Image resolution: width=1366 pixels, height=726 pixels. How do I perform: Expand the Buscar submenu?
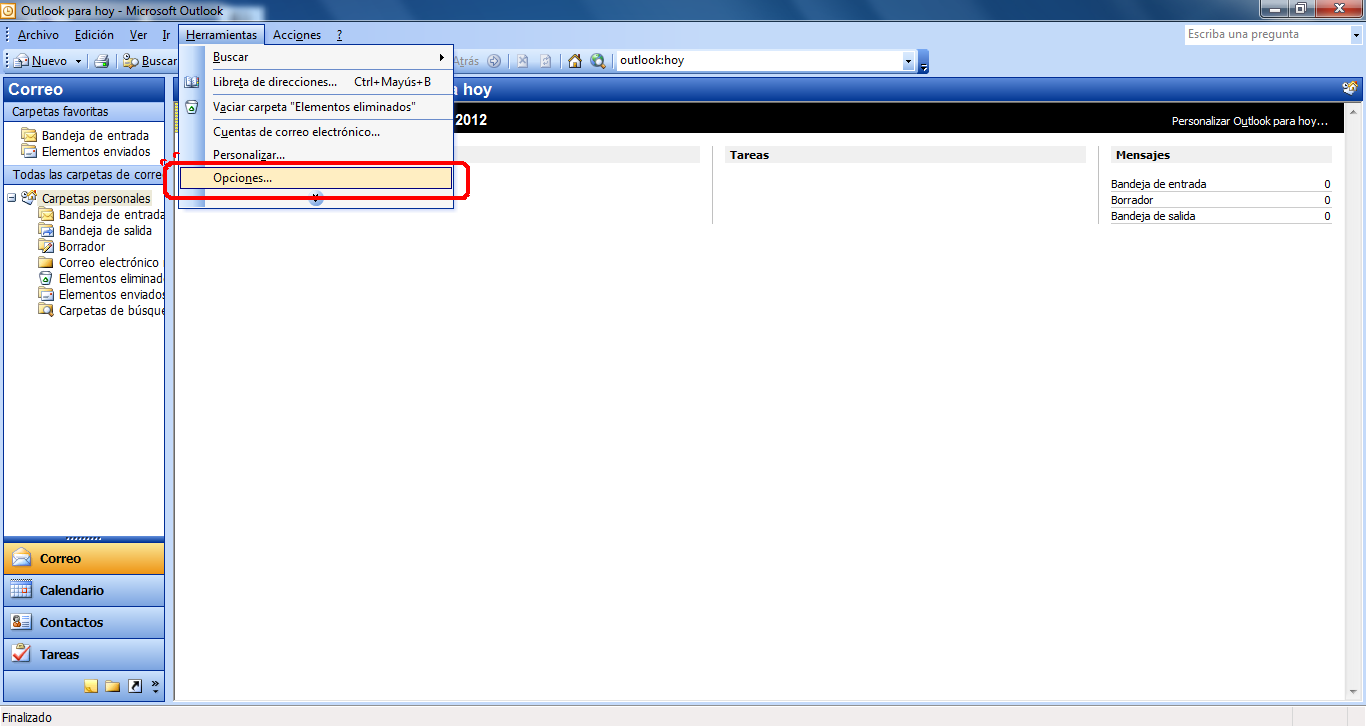point(316,57)
